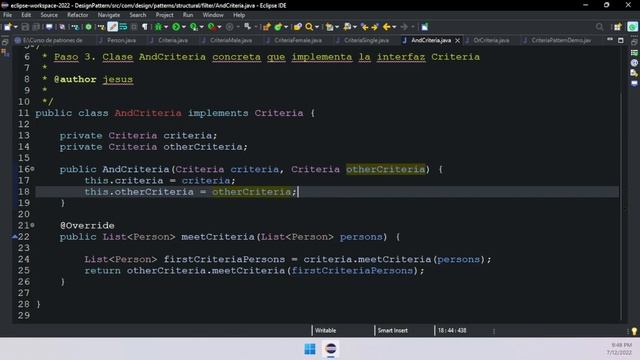Screen dimensions: 640x360
Task: Click the green Debug bug icon
Action: 158,27
